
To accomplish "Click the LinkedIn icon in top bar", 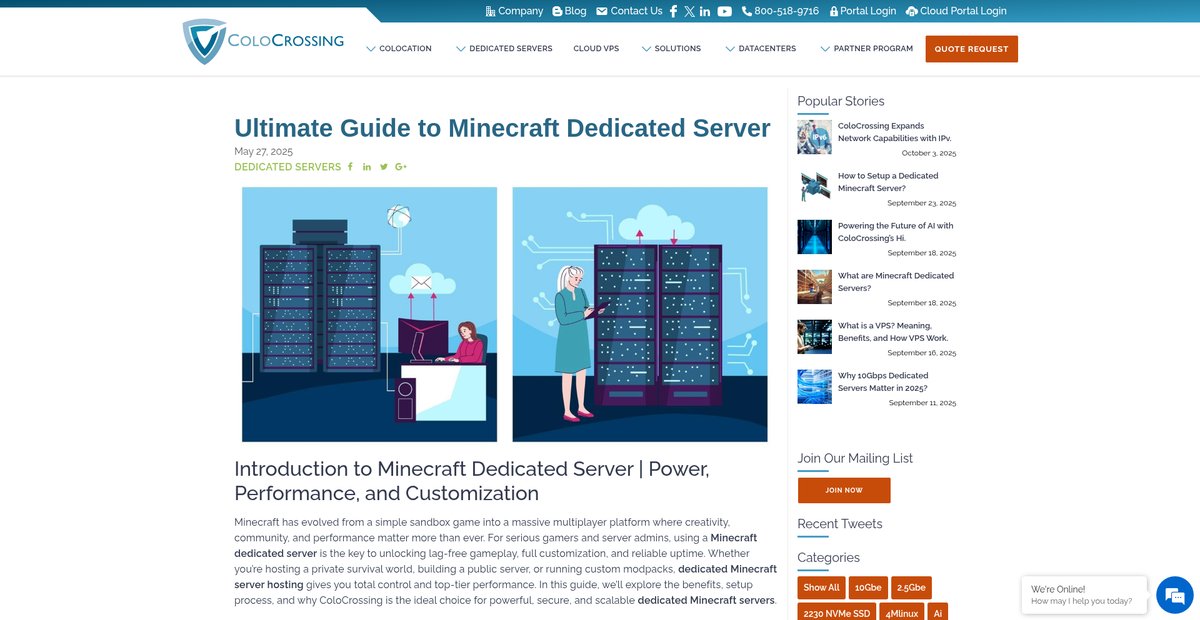I will click(x=705, y=11).
